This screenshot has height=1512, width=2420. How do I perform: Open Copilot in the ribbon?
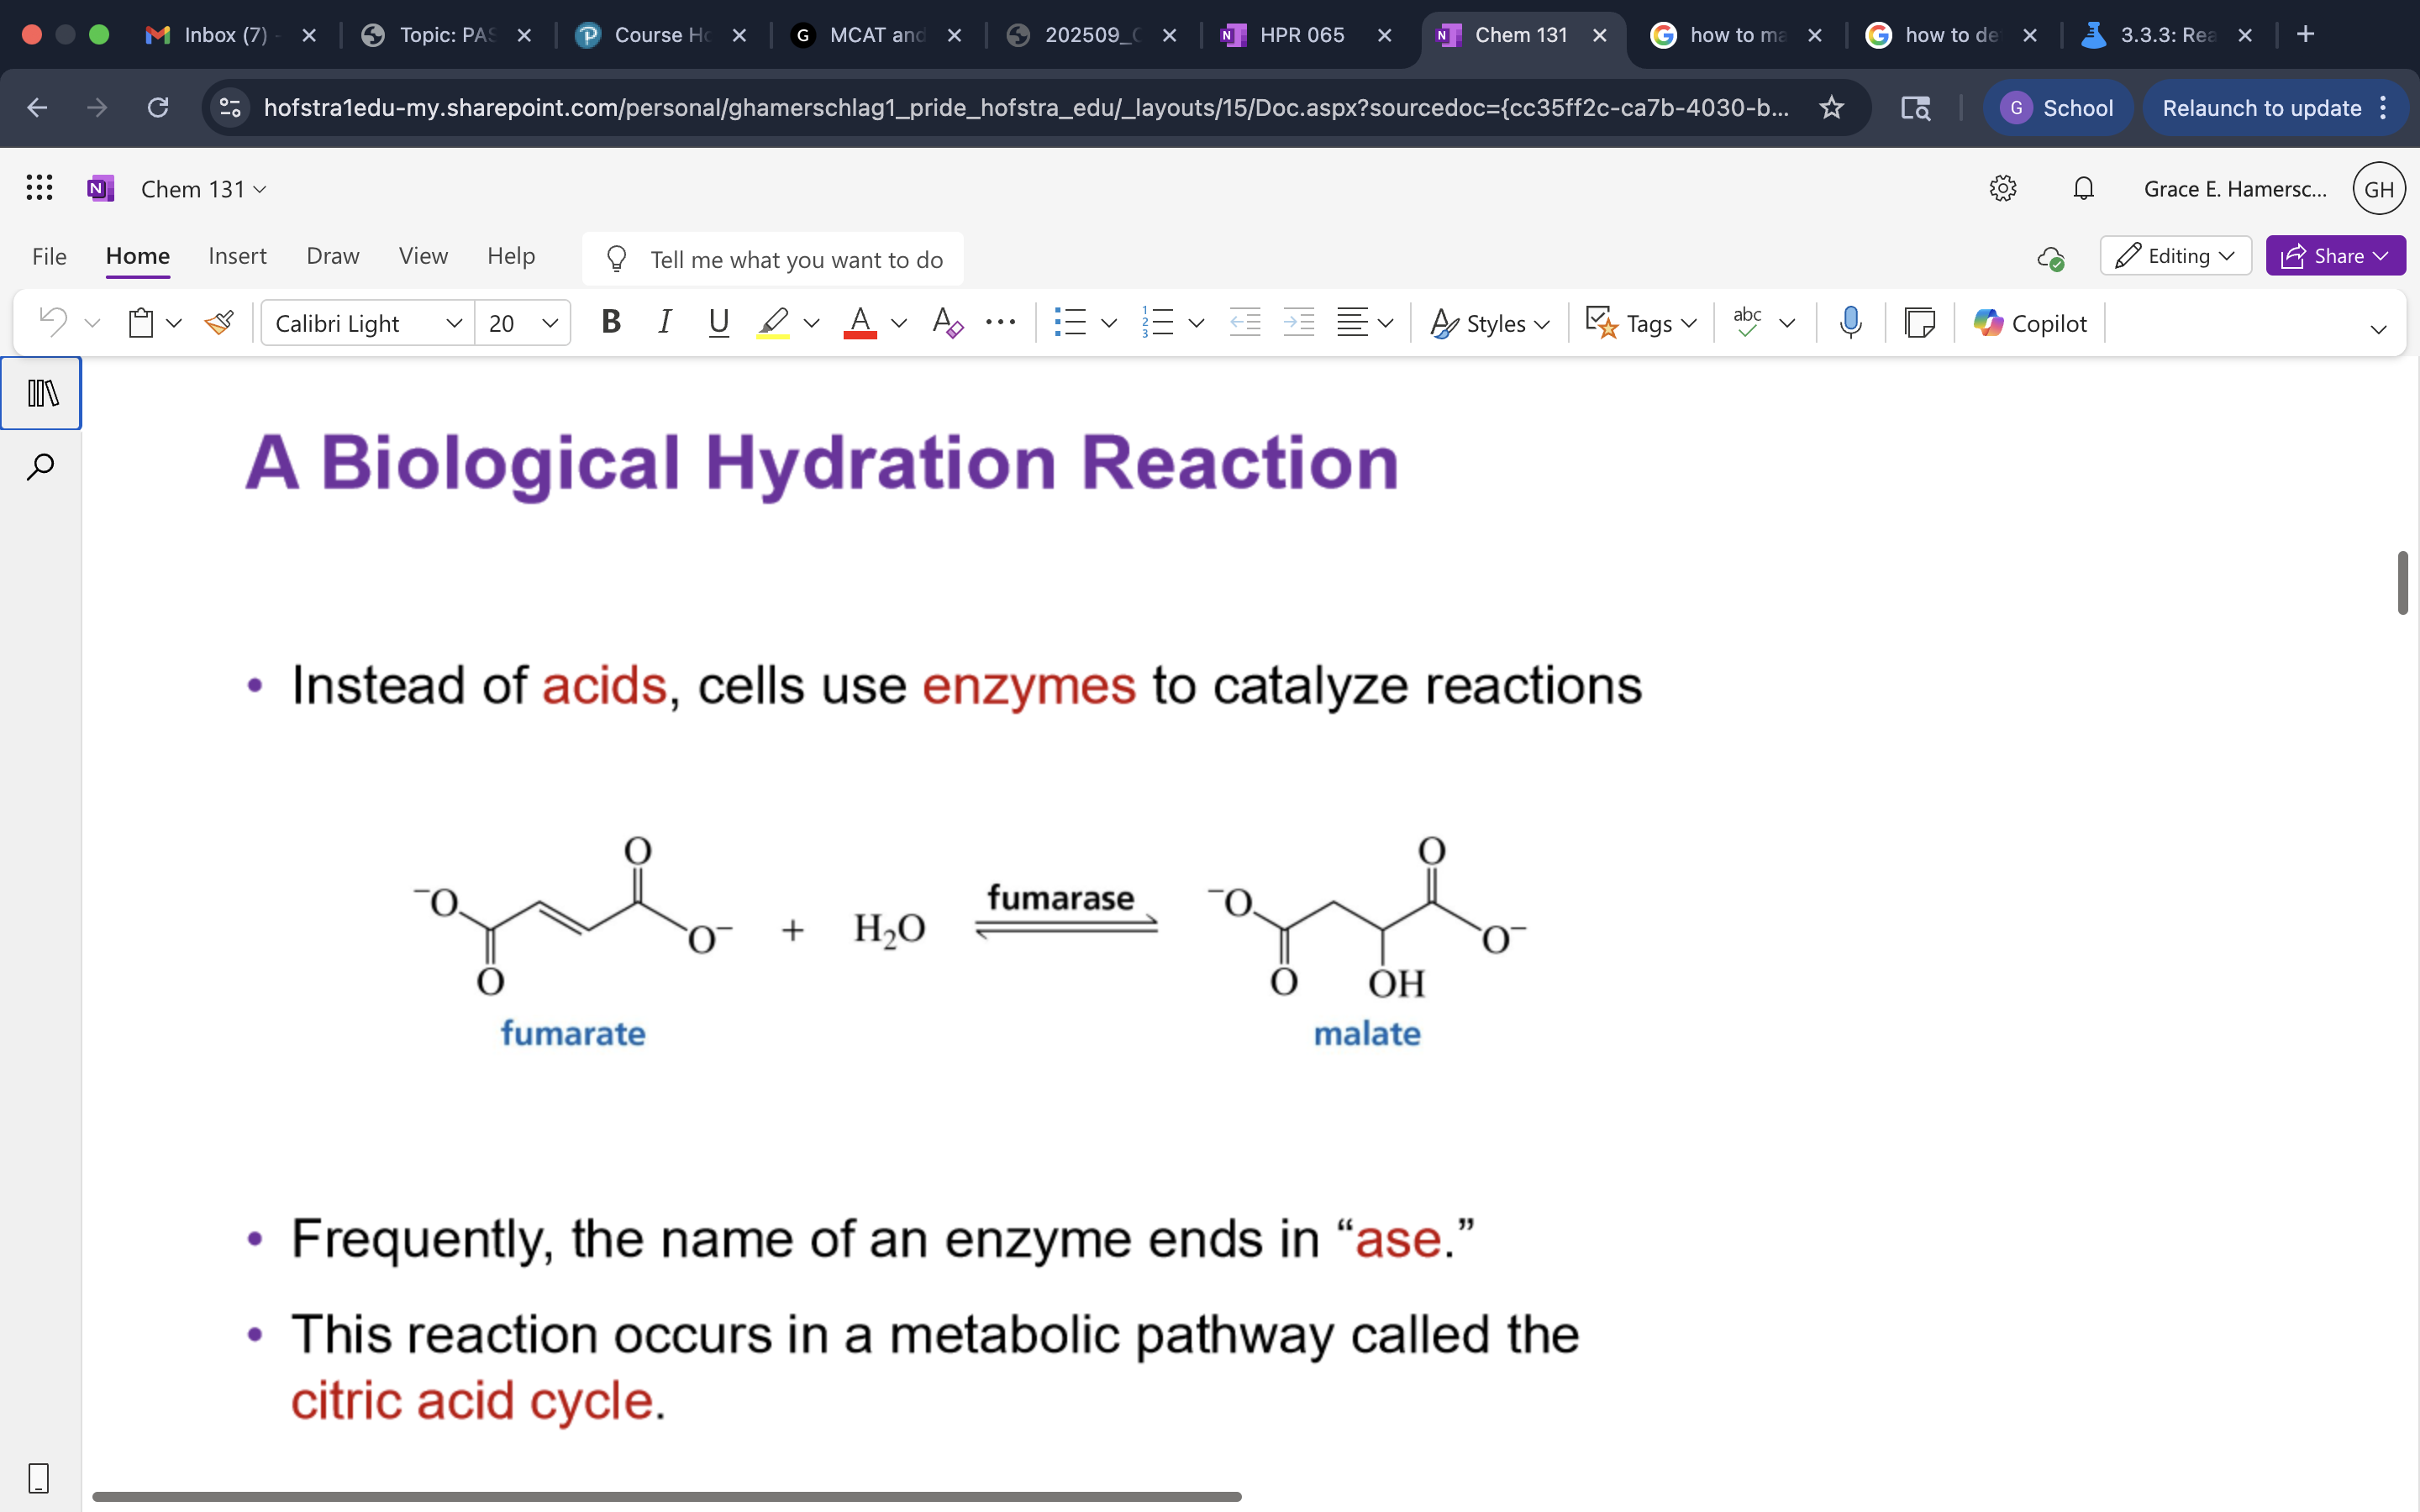2029,322
